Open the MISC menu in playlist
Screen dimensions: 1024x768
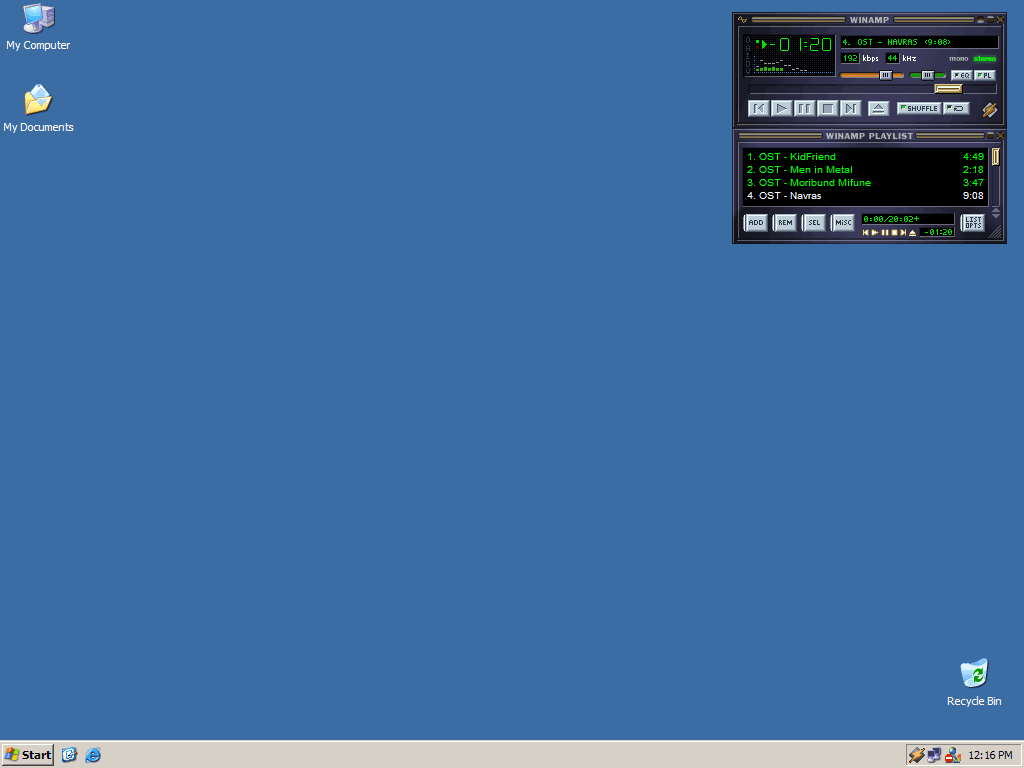tap(842, 223)
